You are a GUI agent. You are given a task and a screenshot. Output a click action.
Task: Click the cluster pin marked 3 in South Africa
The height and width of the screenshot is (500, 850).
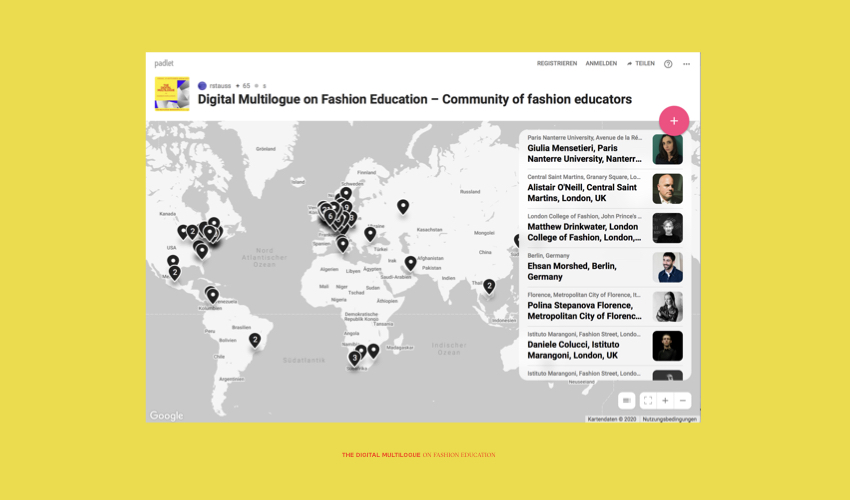[354, 357]
